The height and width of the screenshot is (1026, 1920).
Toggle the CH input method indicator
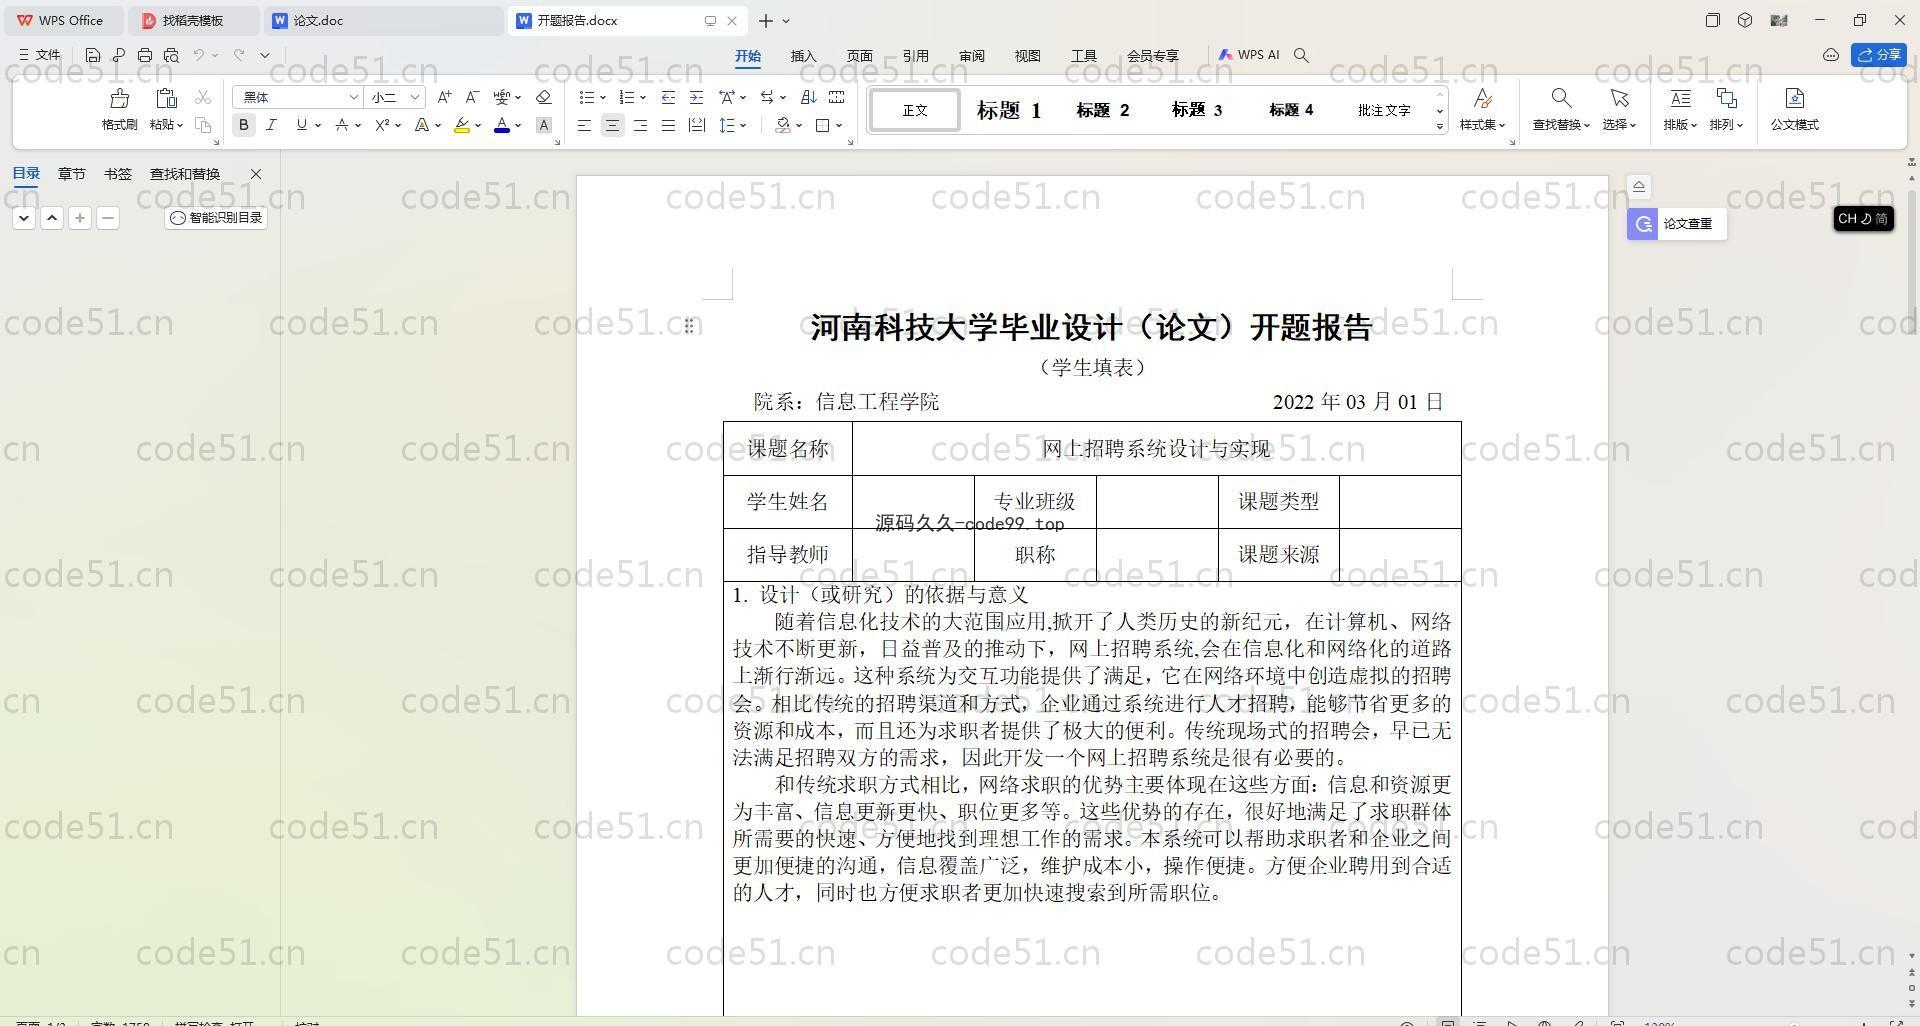click(x=1863, y=218)
